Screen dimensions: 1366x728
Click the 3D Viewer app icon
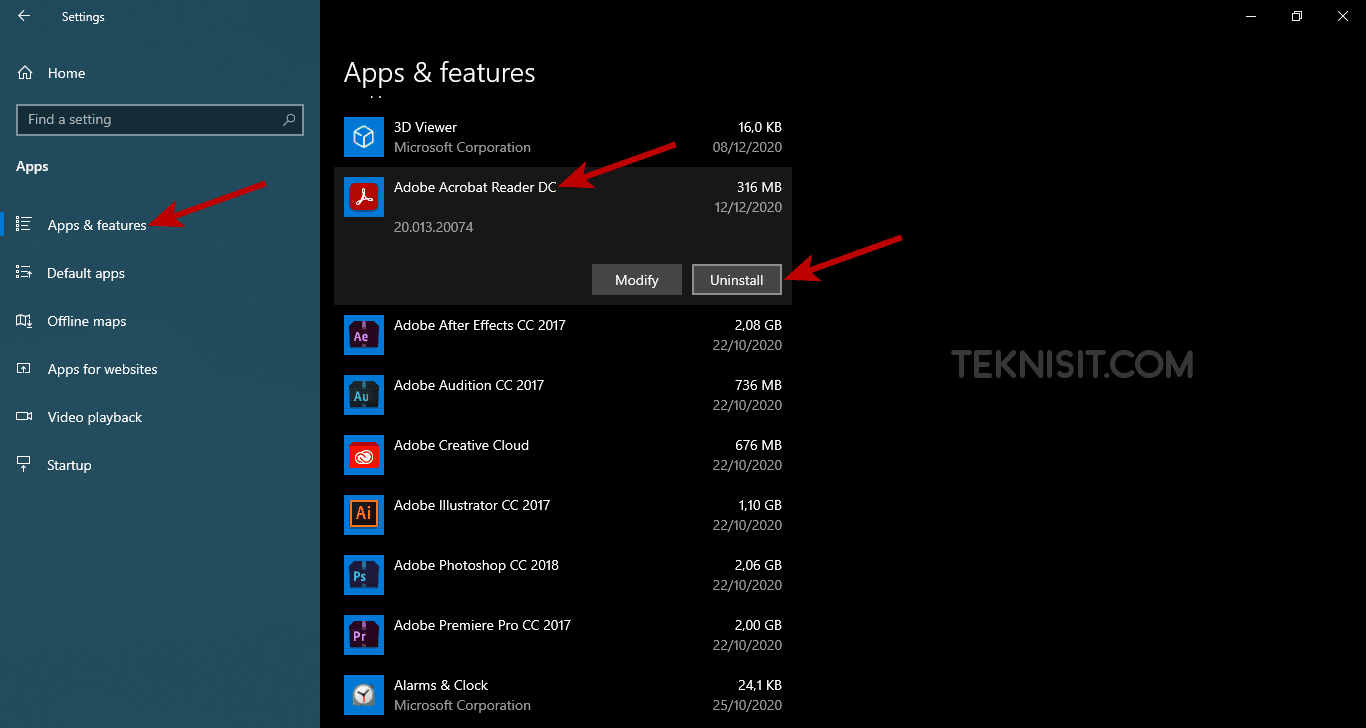[364, 137]
